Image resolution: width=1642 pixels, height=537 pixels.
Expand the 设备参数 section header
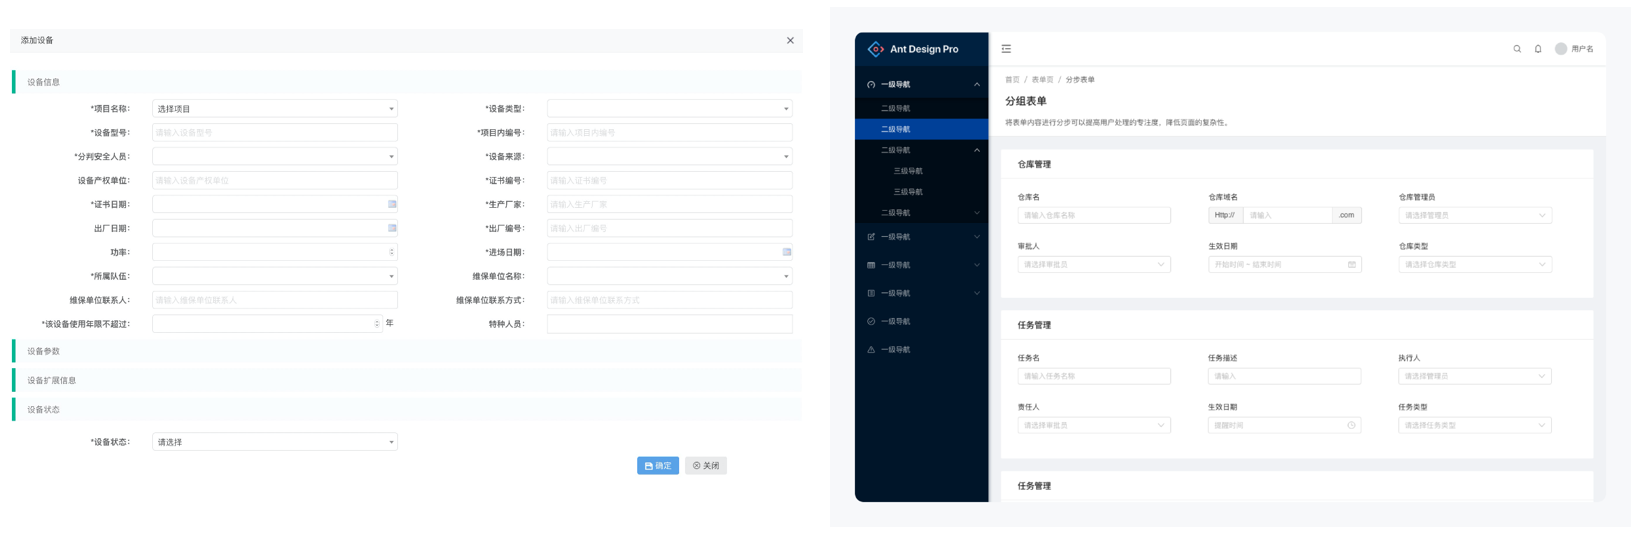coord(407,351)
